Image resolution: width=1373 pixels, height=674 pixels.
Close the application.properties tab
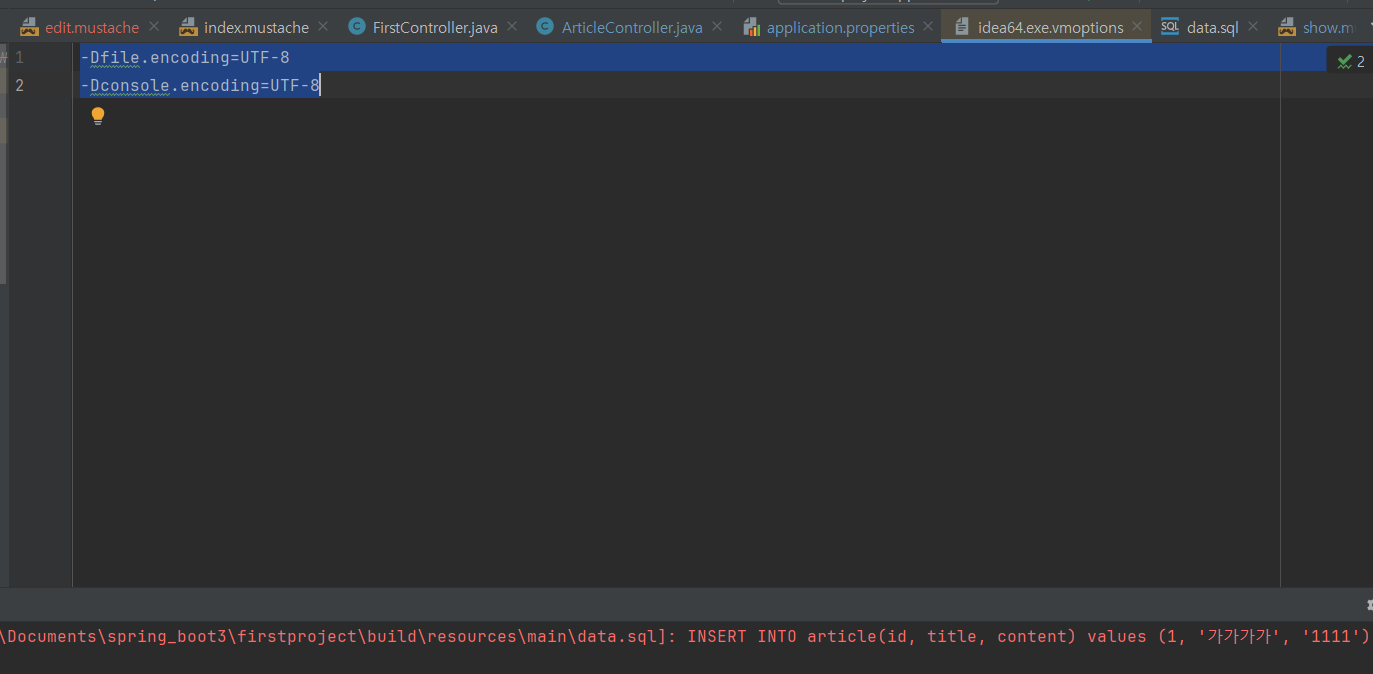coord(928,27)
